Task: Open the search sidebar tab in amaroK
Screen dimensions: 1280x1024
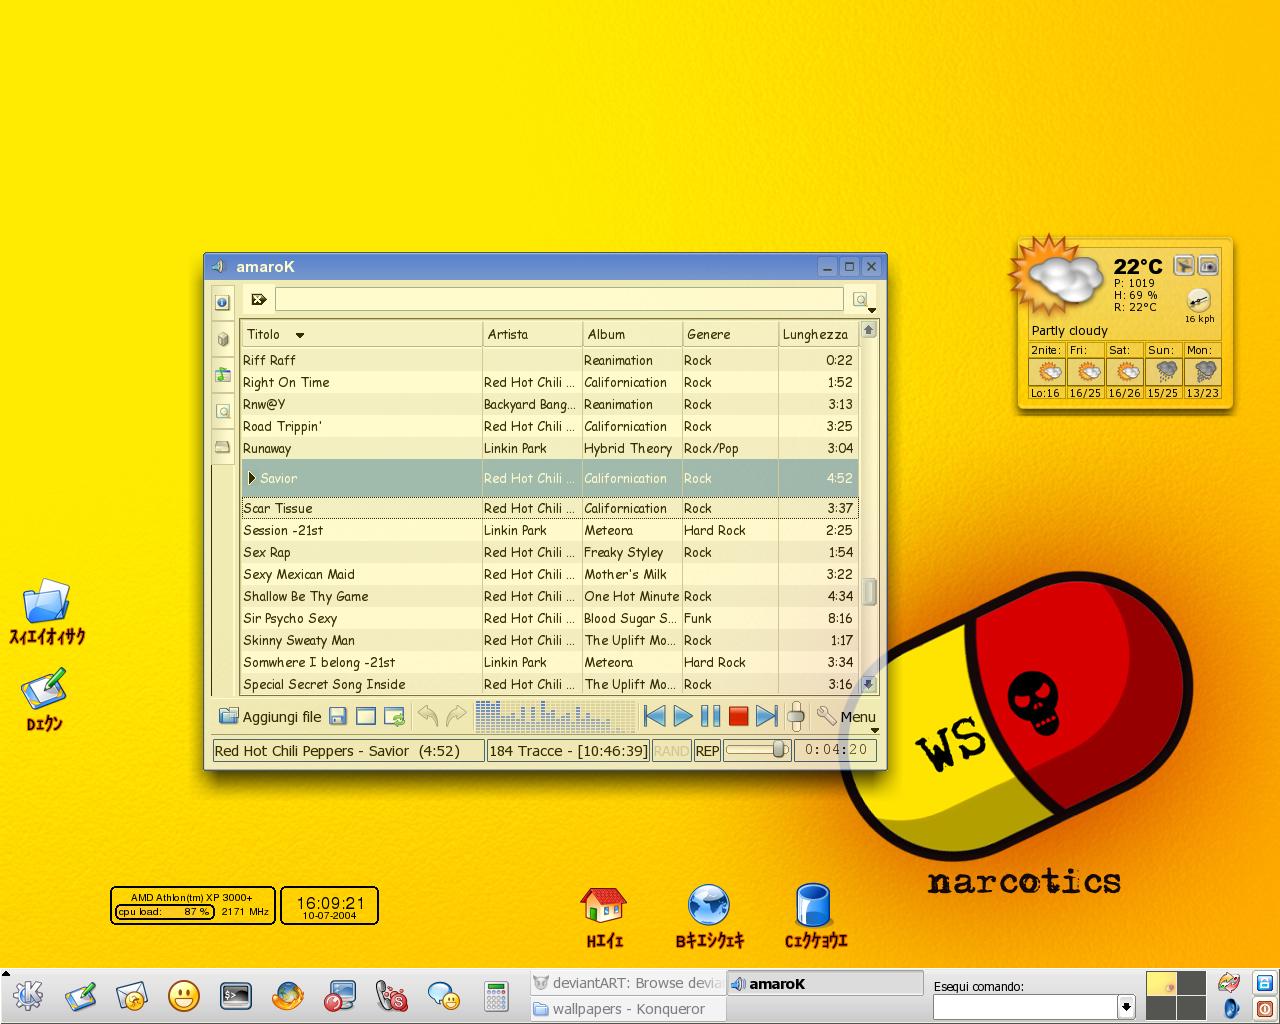Action: tap(222, 411)
